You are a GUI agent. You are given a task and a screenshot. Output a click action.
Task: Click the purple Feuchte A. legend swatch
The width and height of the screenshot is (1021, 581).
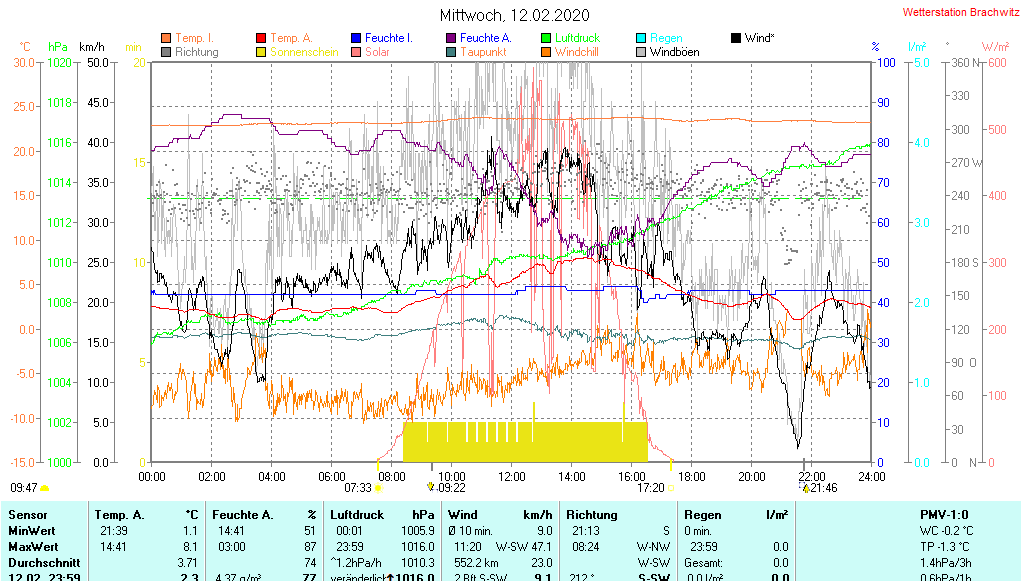click(x=451, y=38)
